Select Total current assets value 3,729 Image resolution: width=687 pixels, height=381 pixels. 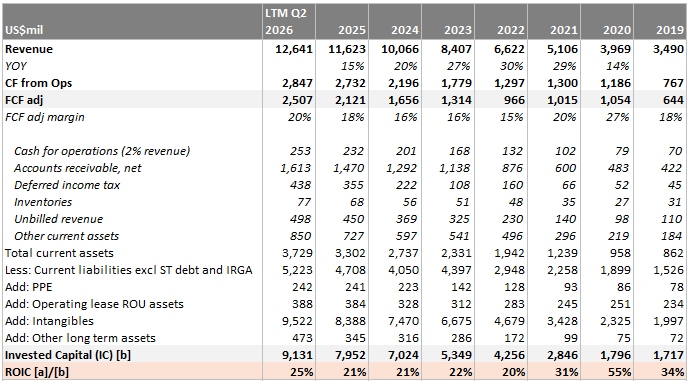(x=297, y=253)
